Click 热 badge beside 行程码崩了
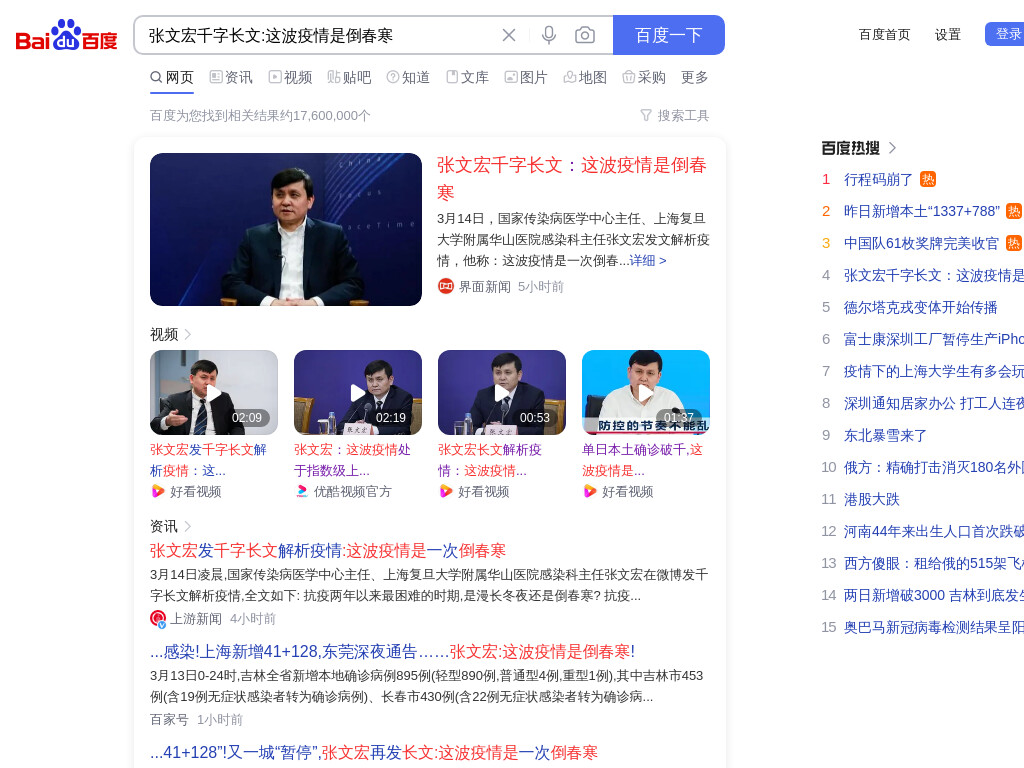Screen dimensions: 1024x768 [x=928, y=179]
